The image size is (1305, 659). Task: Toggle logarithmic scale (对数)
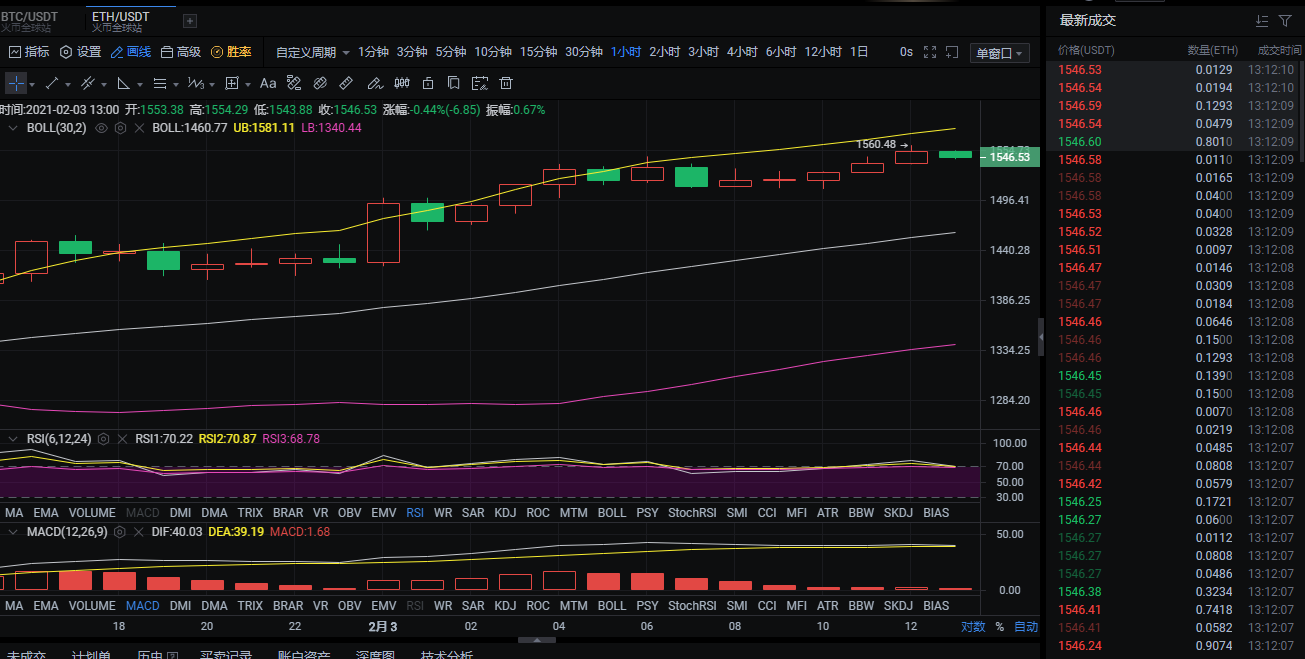click(973, 627)
